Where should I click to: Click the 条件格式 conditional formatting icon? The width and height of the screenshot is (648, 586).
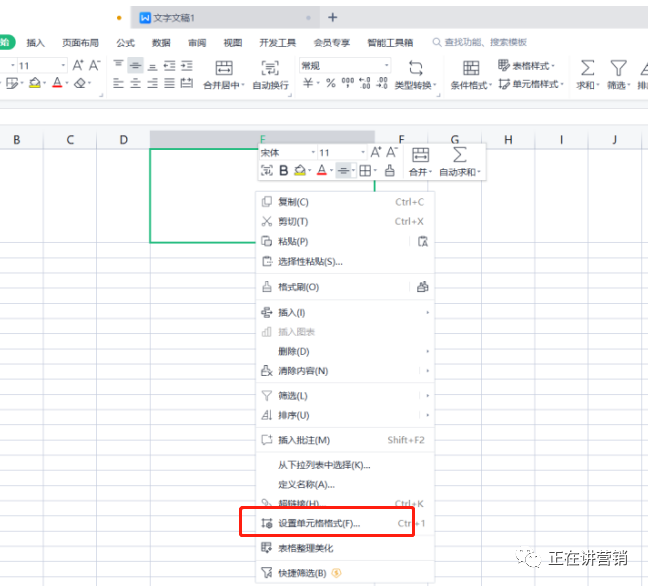pyautogui.click(x=470, y=68)
